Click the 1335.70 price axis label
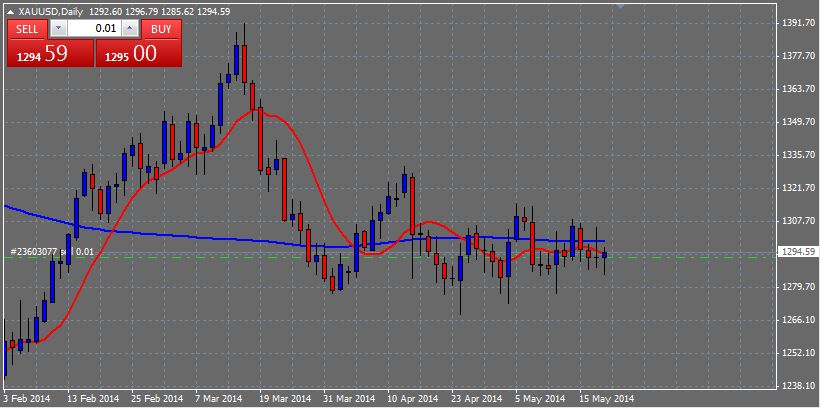 point(798,155)
